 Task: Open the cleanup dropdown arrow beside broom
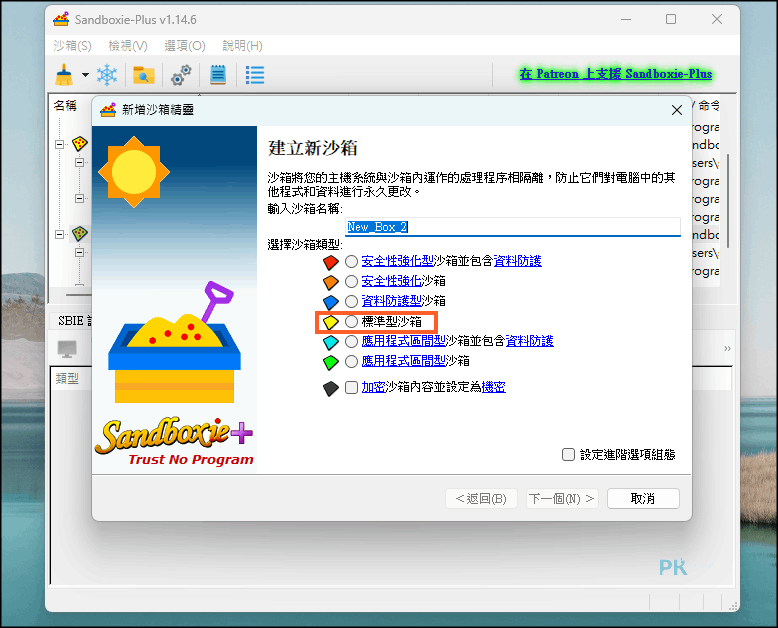pyautogui.click(x=85, y=75)
